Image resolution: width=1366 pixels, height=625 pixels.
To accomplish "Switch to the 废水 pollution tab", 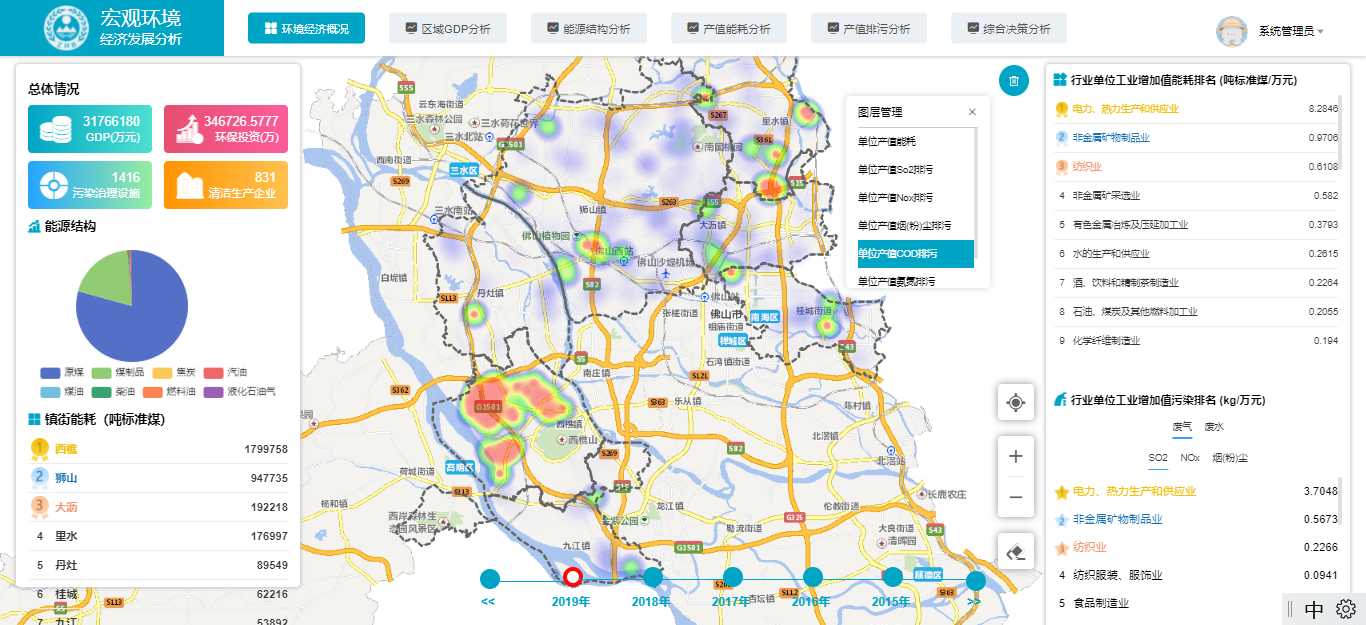I will click(1213, 427).
